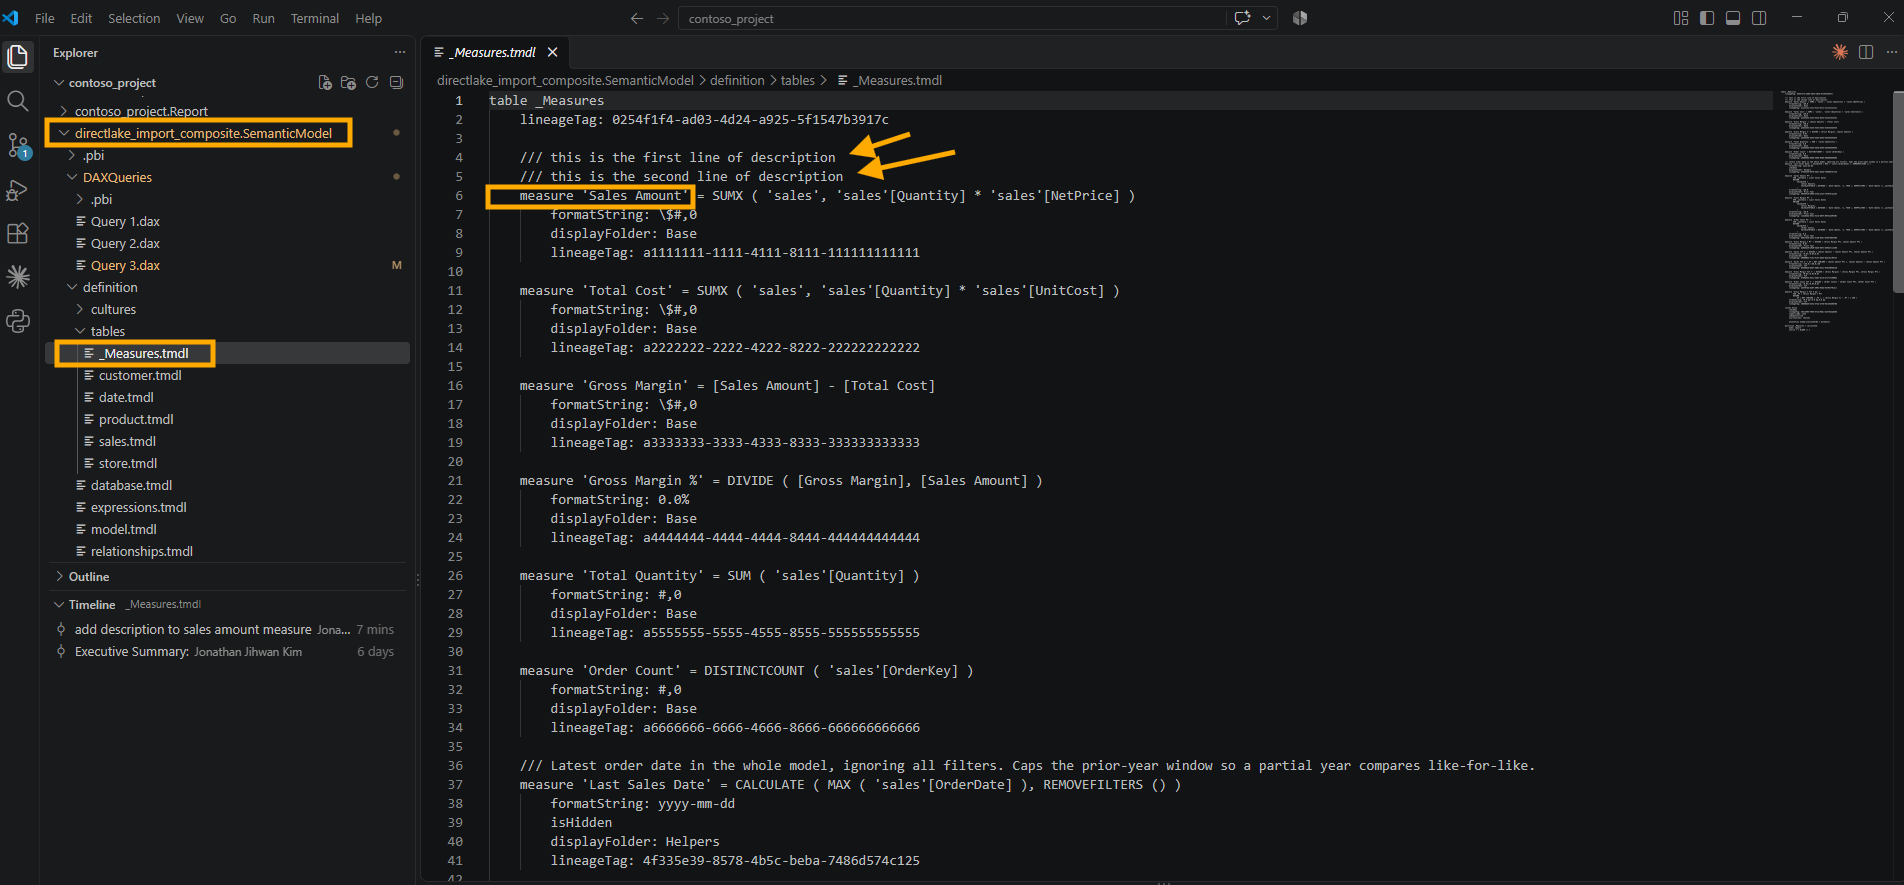Open the Edit menu
Screen dimensions: 1904x885
click(81, 18)
